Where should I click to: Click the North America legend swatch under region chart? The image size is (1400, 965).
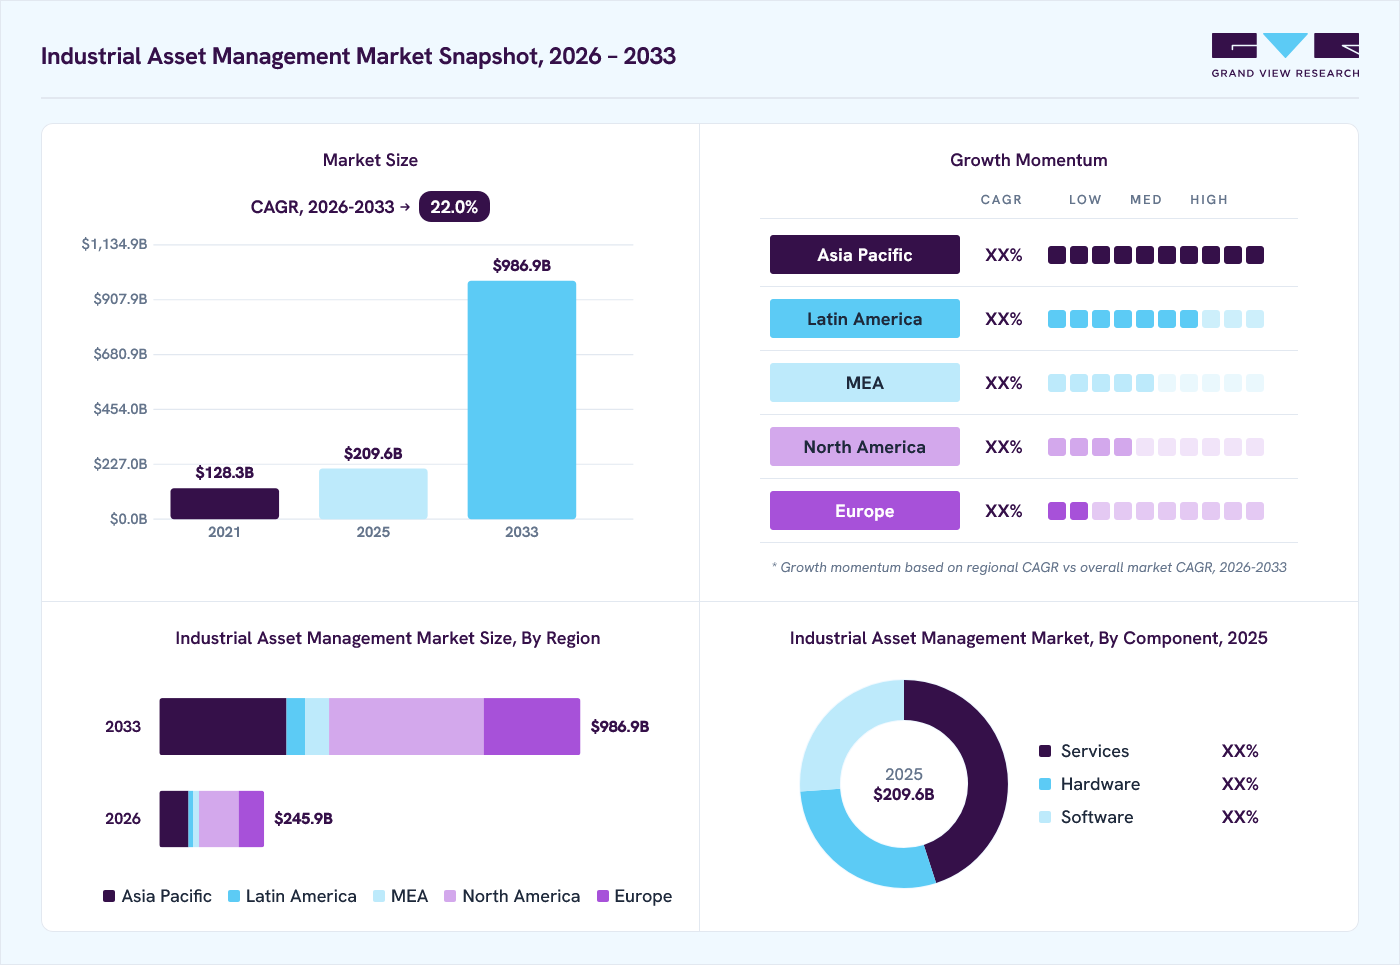450,896
